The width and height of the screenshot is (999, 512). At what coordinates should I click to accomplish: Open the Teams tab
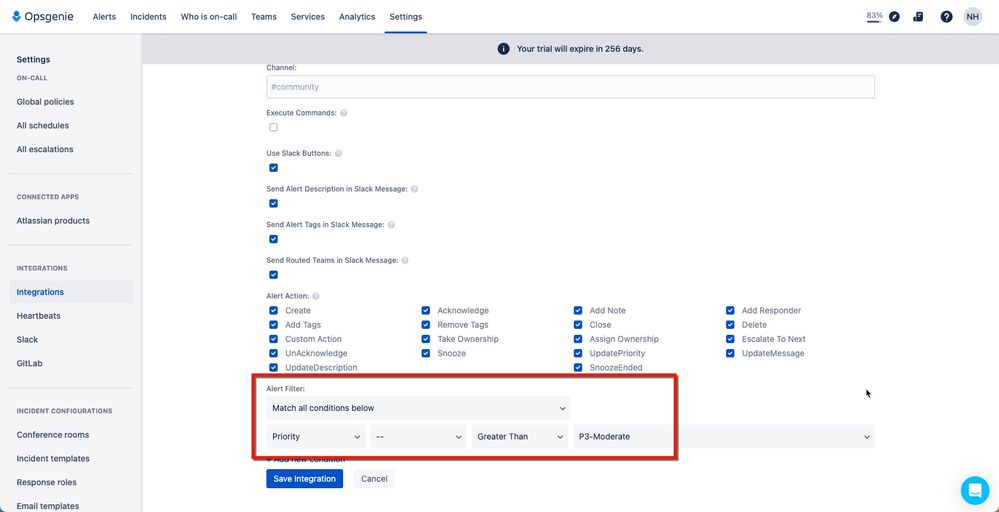(264, 17)
